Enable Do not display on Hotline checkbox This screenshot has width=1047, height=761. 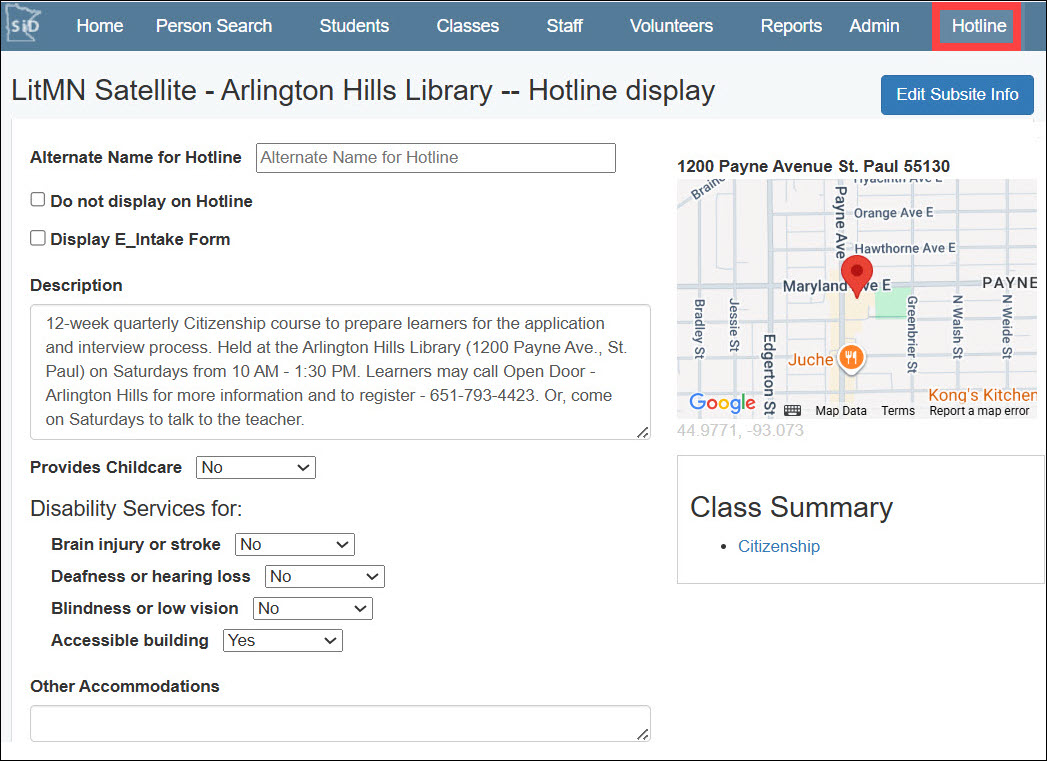click(38, 200)
